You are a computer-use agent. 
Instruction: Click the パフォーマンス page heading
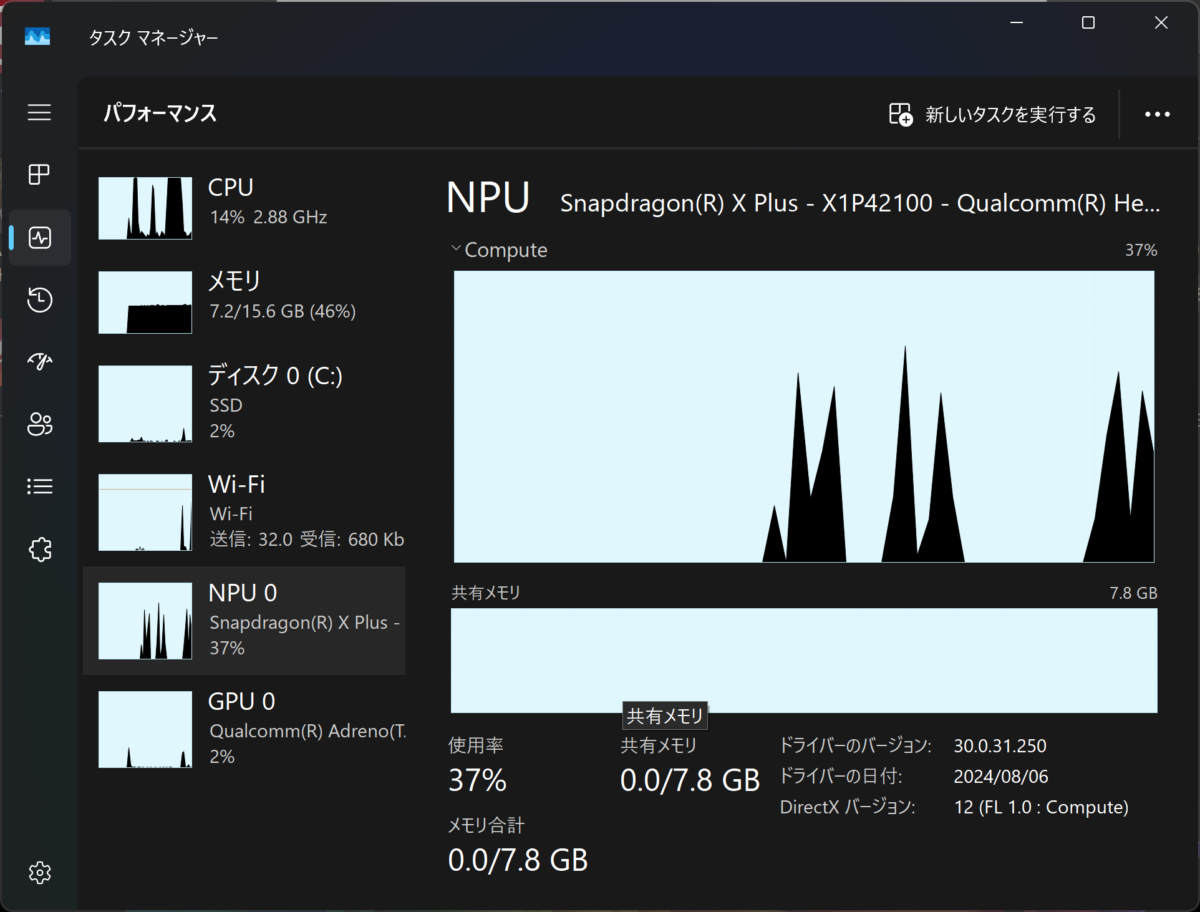(x=160, y=113)
